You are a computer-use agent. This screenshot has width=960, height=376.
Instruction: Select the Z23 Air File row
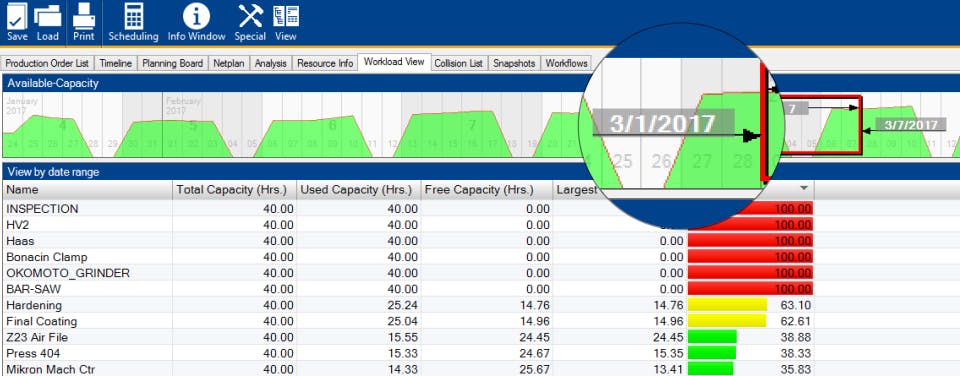tap(408, 337)
